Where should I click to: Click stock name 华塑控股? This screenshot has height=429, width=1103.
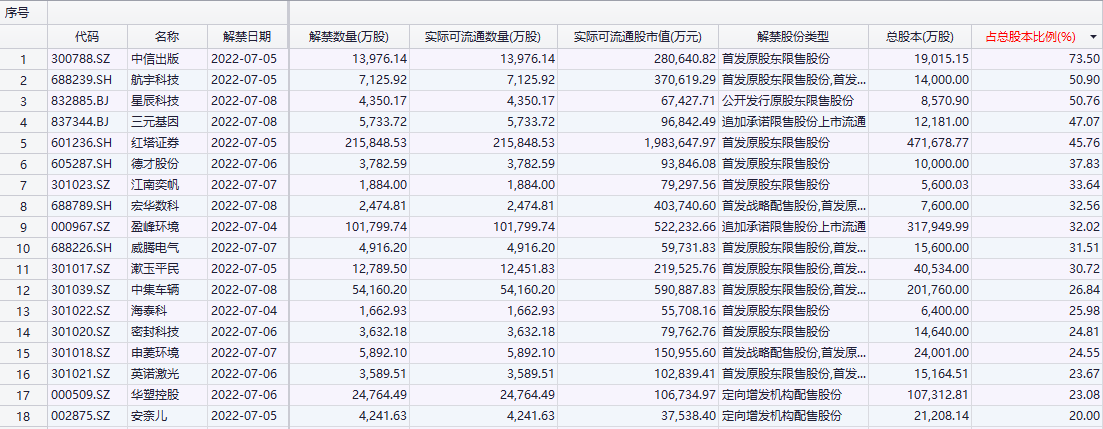(x=155, y=396)
